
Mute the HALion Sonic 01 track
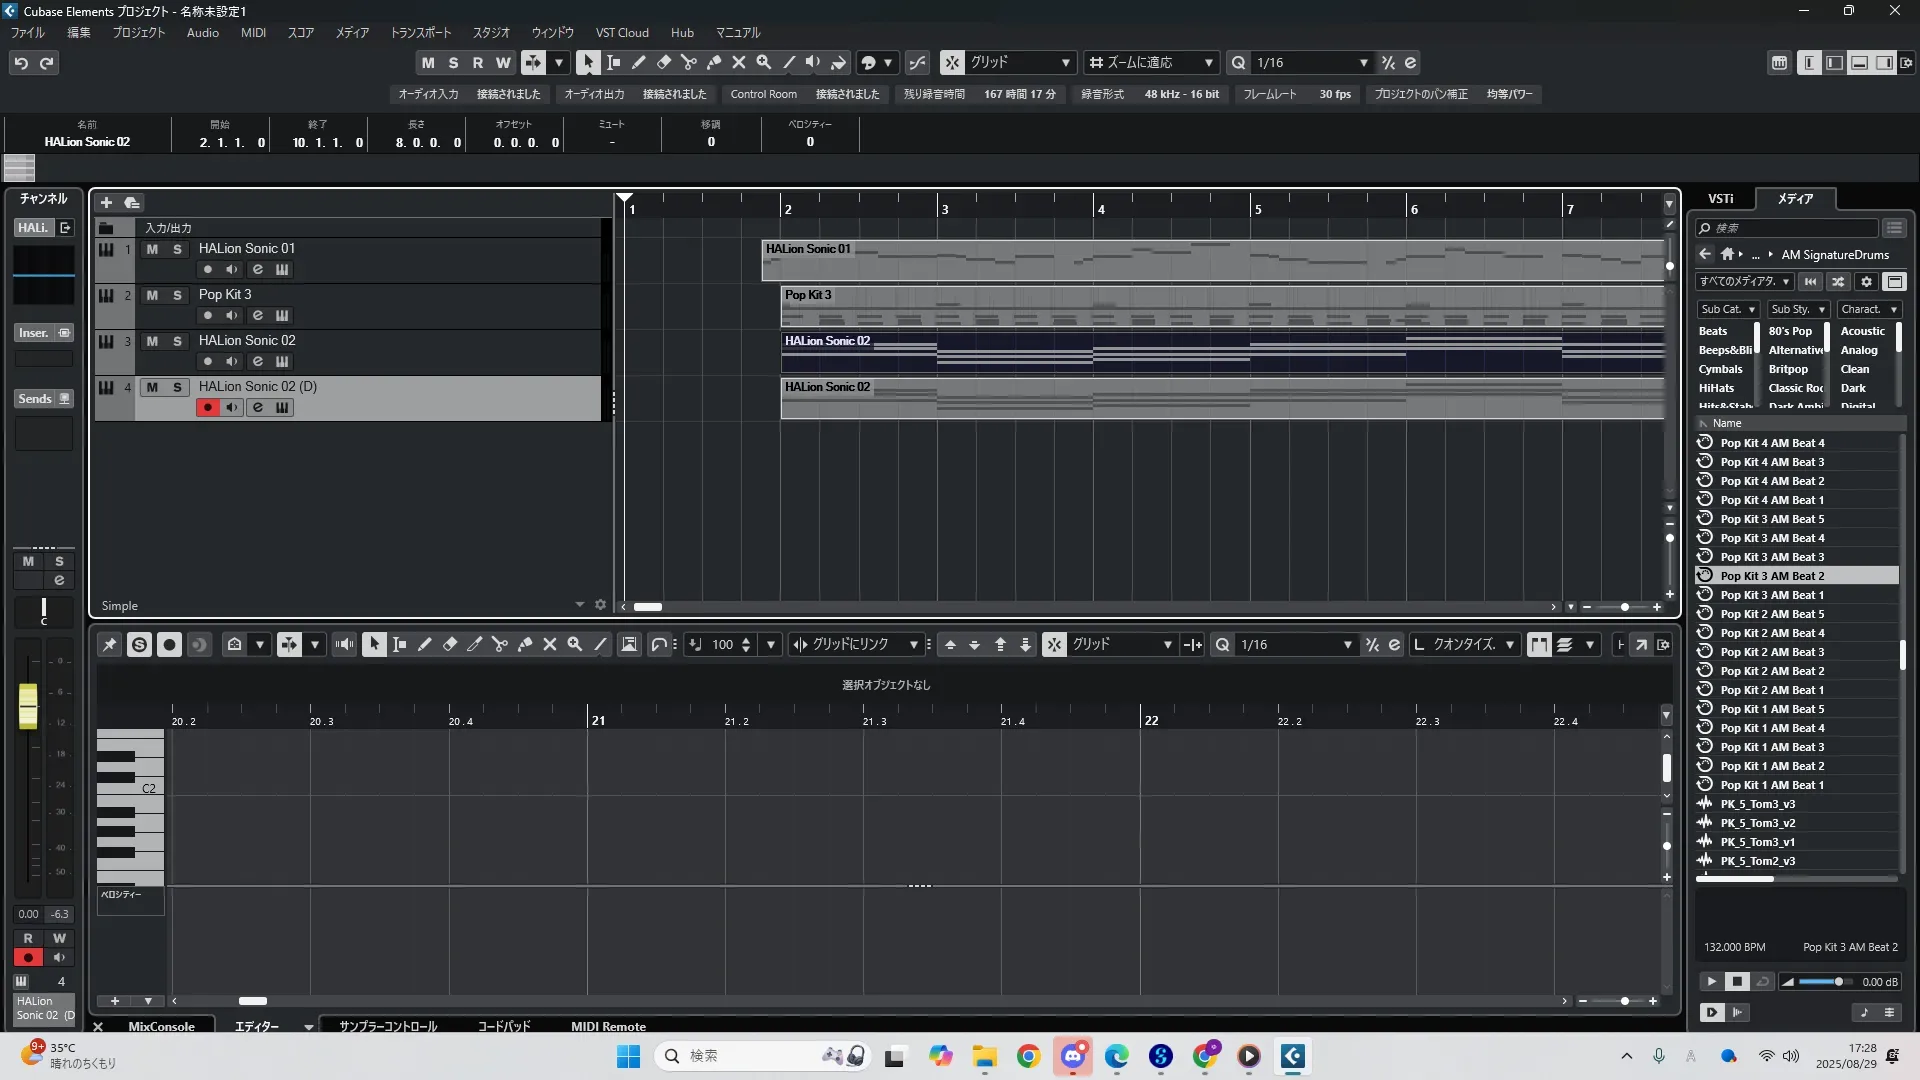(152, 249)
